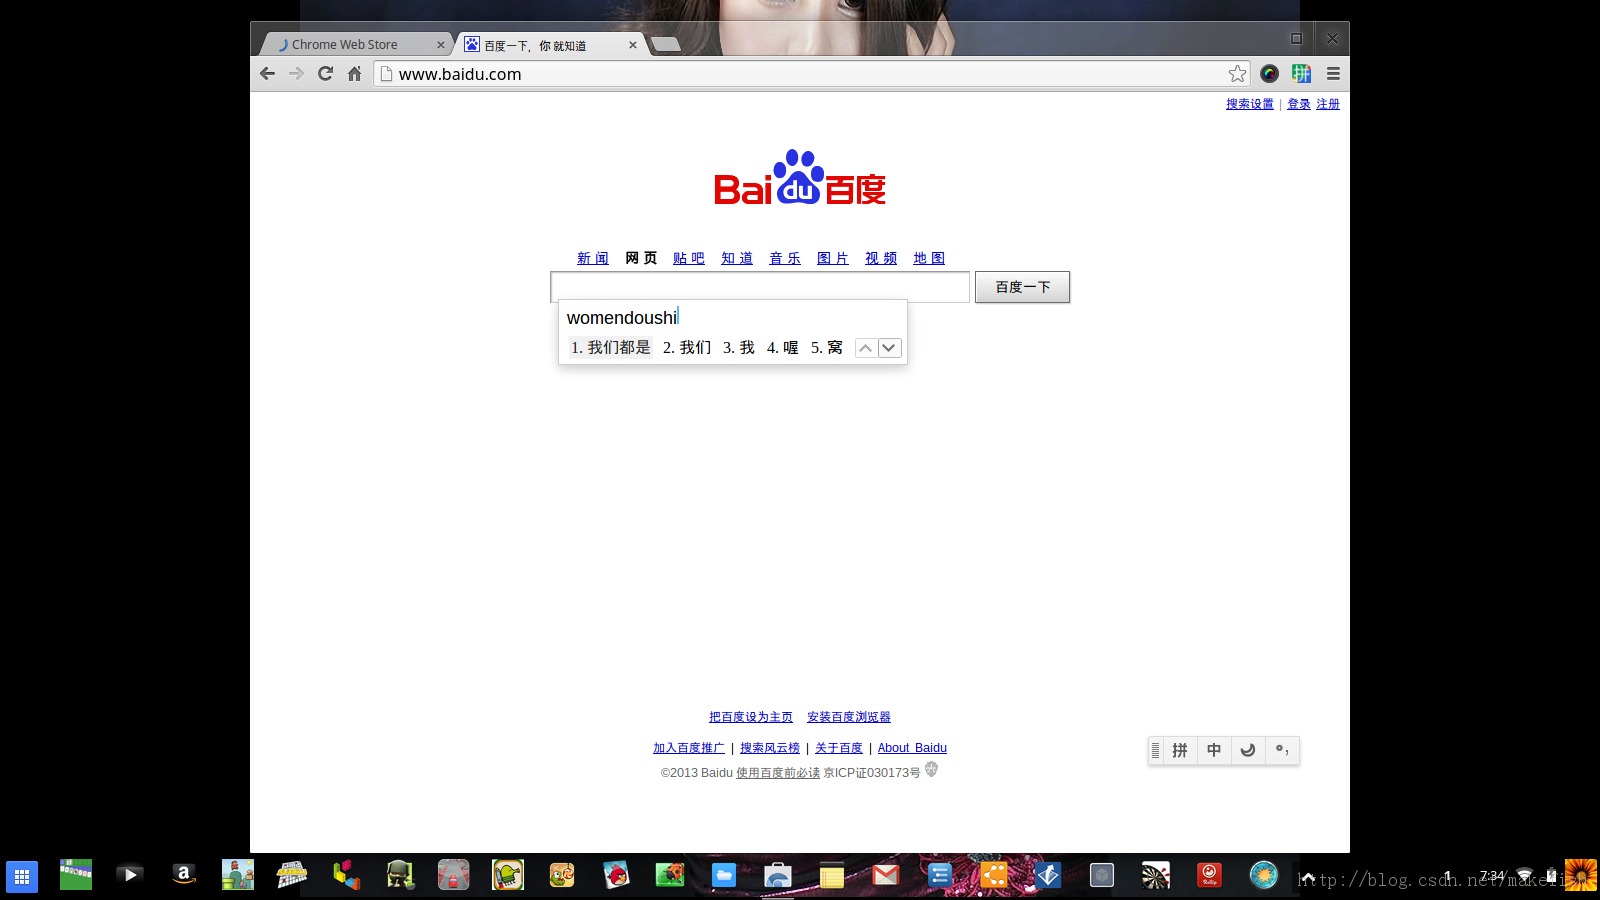Launch the red car racing game icon
This screenshot has width=1600, height=900.
pos(454,875)
